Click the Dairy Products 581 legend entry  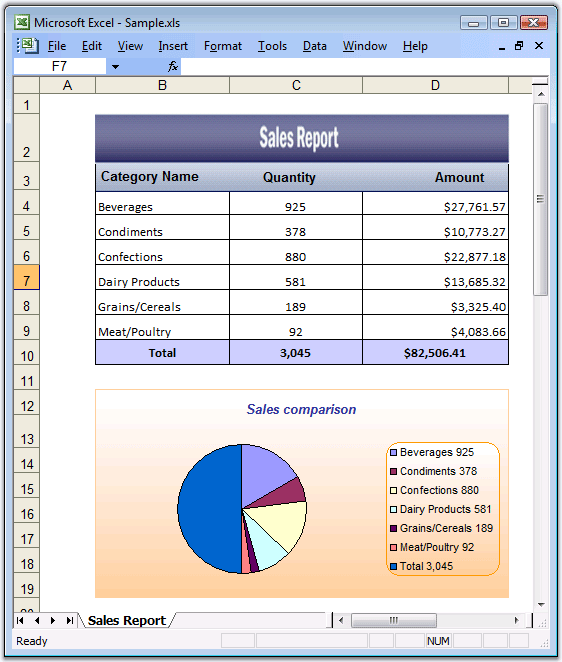[x=441, y=509]
